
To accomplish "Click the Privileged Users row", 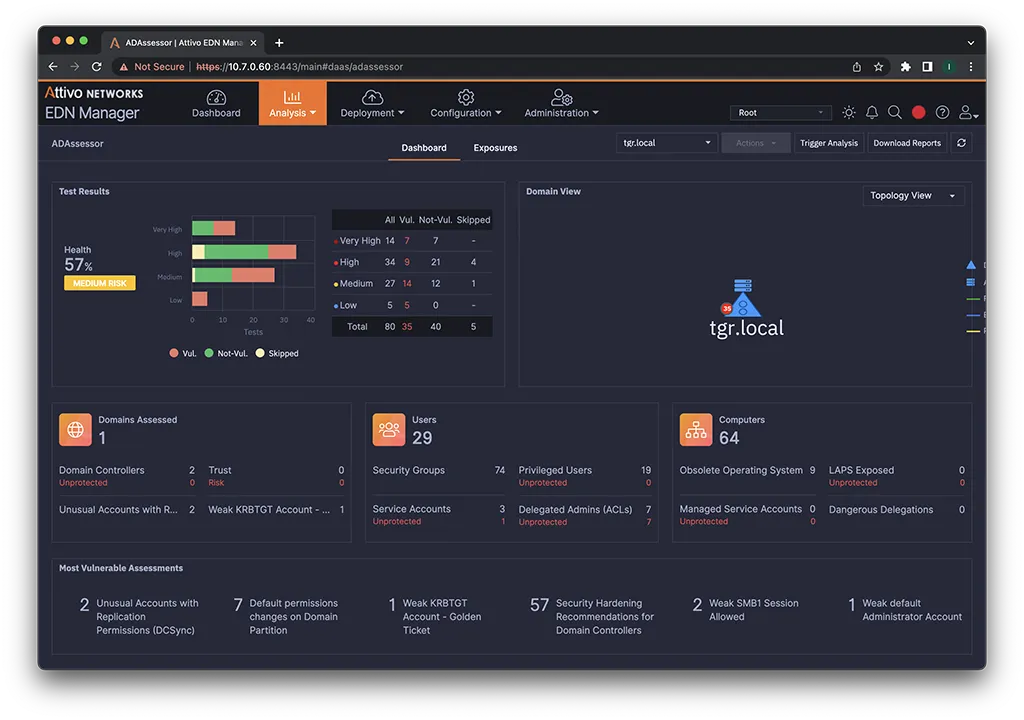I will point(584,476).
